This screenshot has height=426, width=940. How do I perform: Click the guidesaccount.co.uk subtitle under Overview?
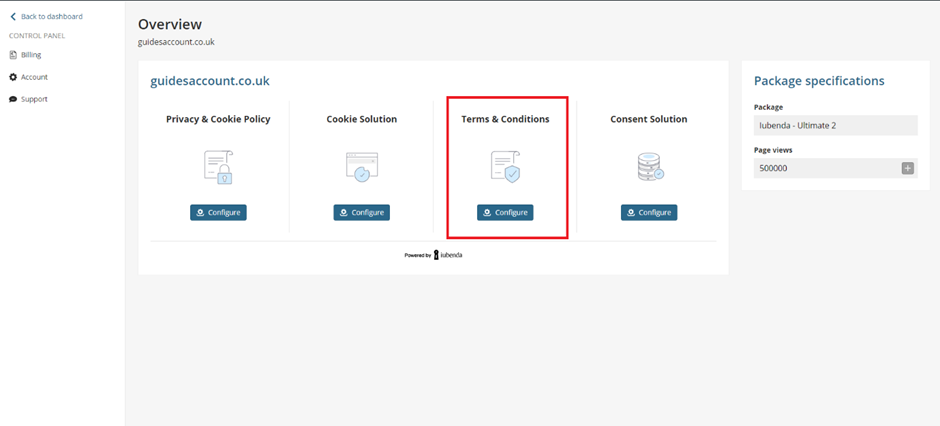coord(176,43)
